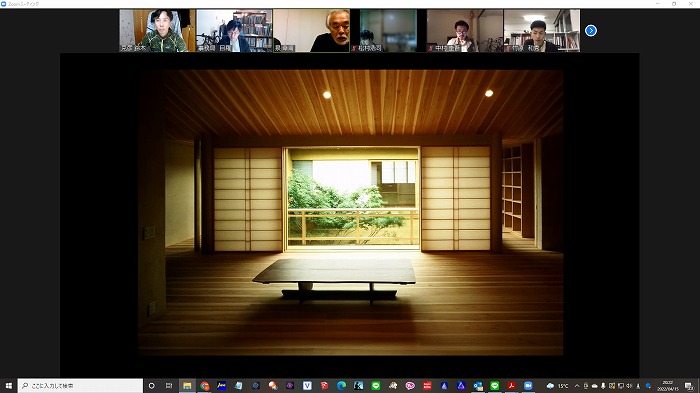Open the Task View button
The height and width of the screenshot is (393, 700).
(169, 385)
